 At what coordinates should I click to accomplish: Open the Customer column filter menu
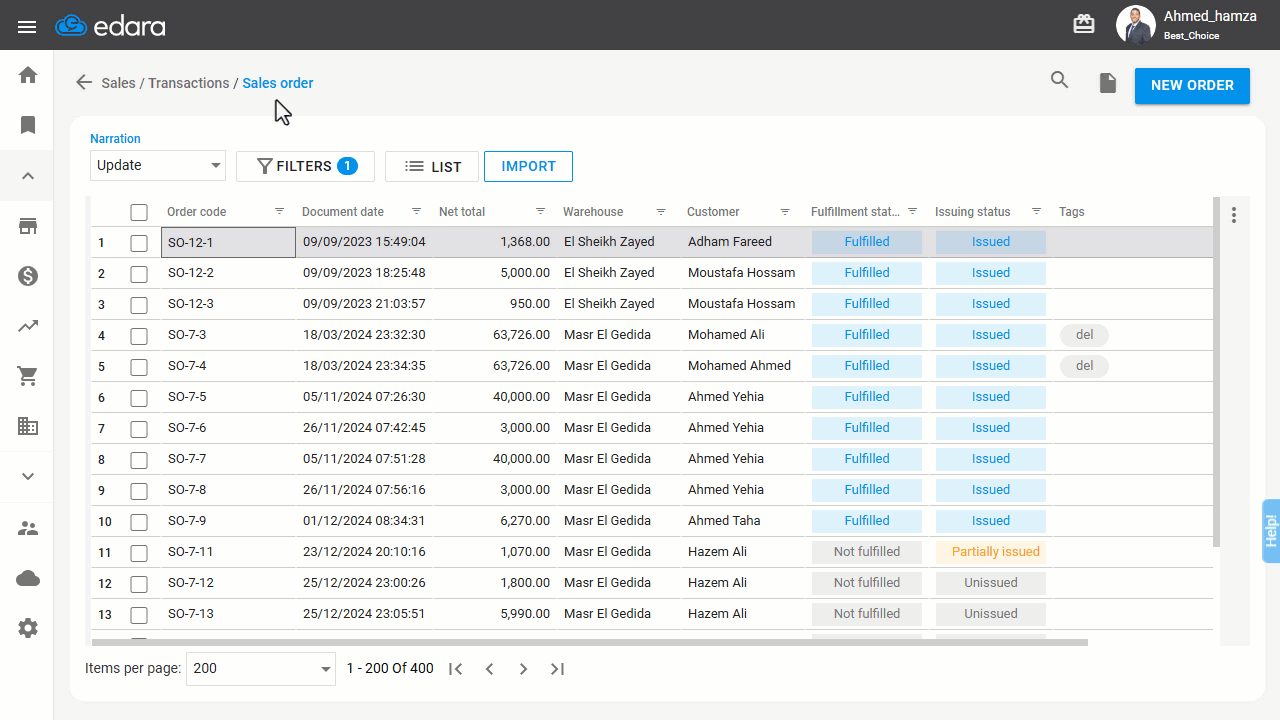tap(785, 211)
